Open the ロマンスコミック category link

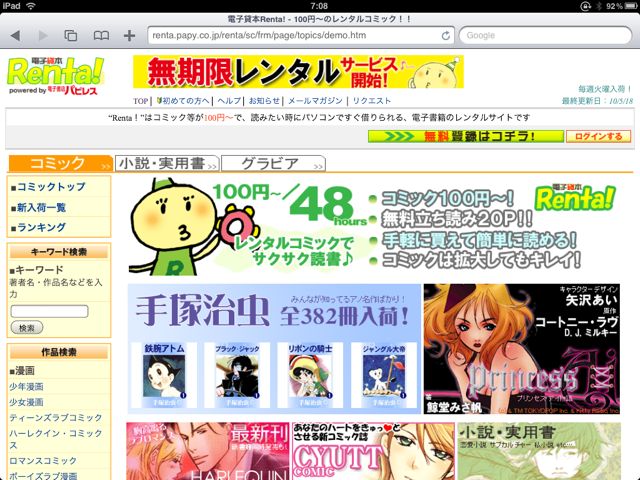43,461
